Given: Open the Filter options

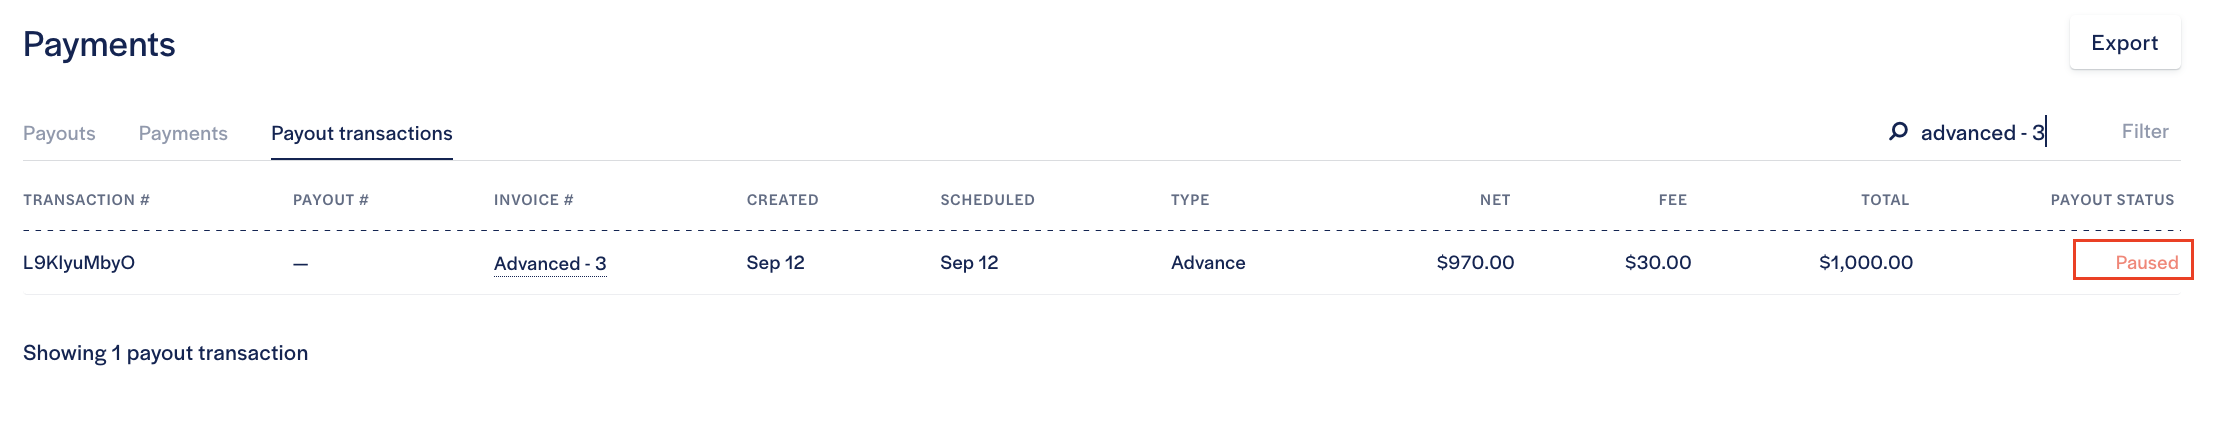Looking at the screenshot, I should click(2144, 132).
